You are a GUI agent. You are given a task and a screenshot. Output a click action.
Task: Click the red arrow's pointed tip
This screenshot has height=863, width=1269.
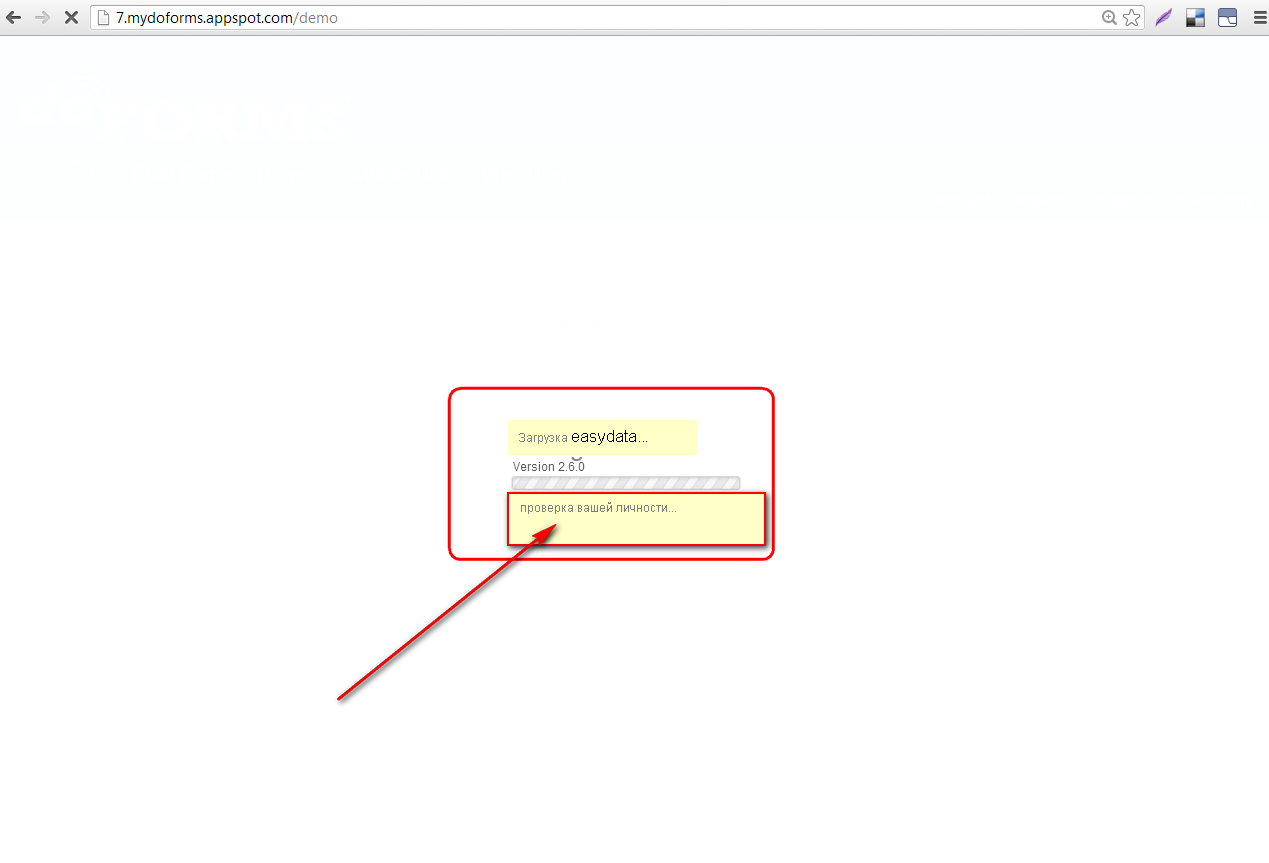[554, 527]
